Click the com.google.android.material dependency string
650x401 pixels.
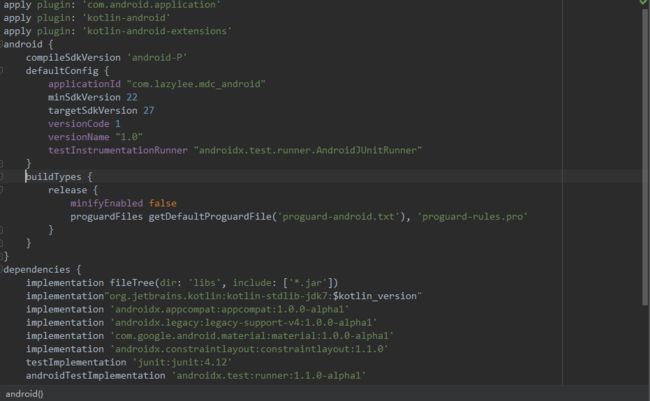(252, 336)
